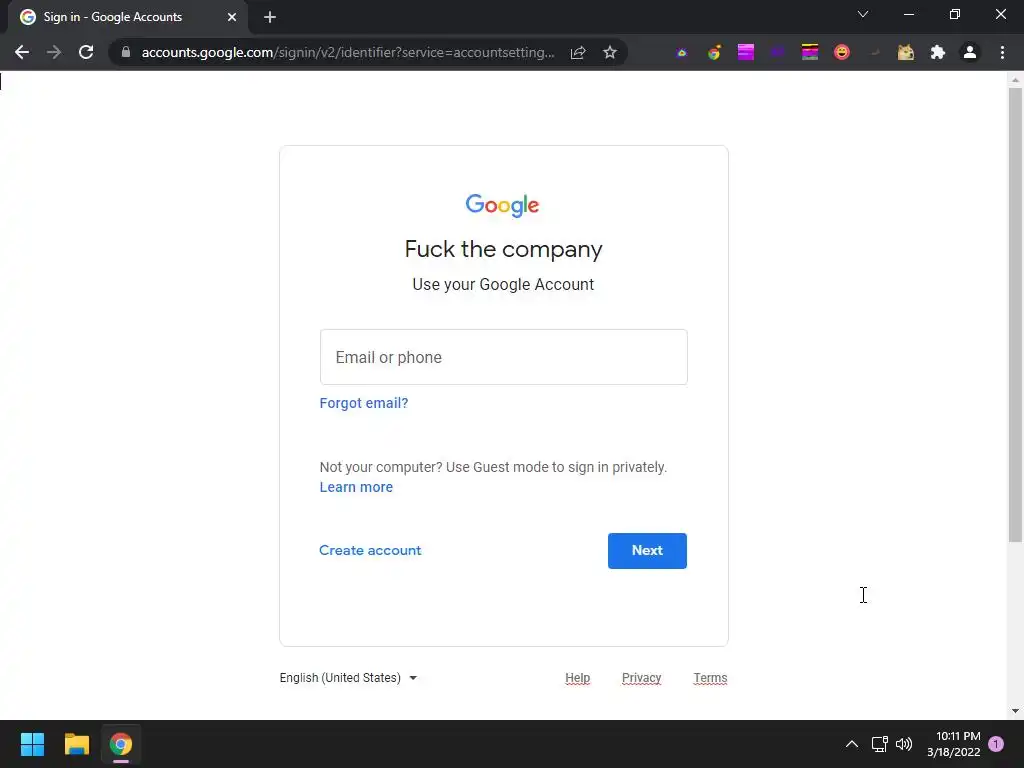Open the notification badge in the tray

[996, 744]
